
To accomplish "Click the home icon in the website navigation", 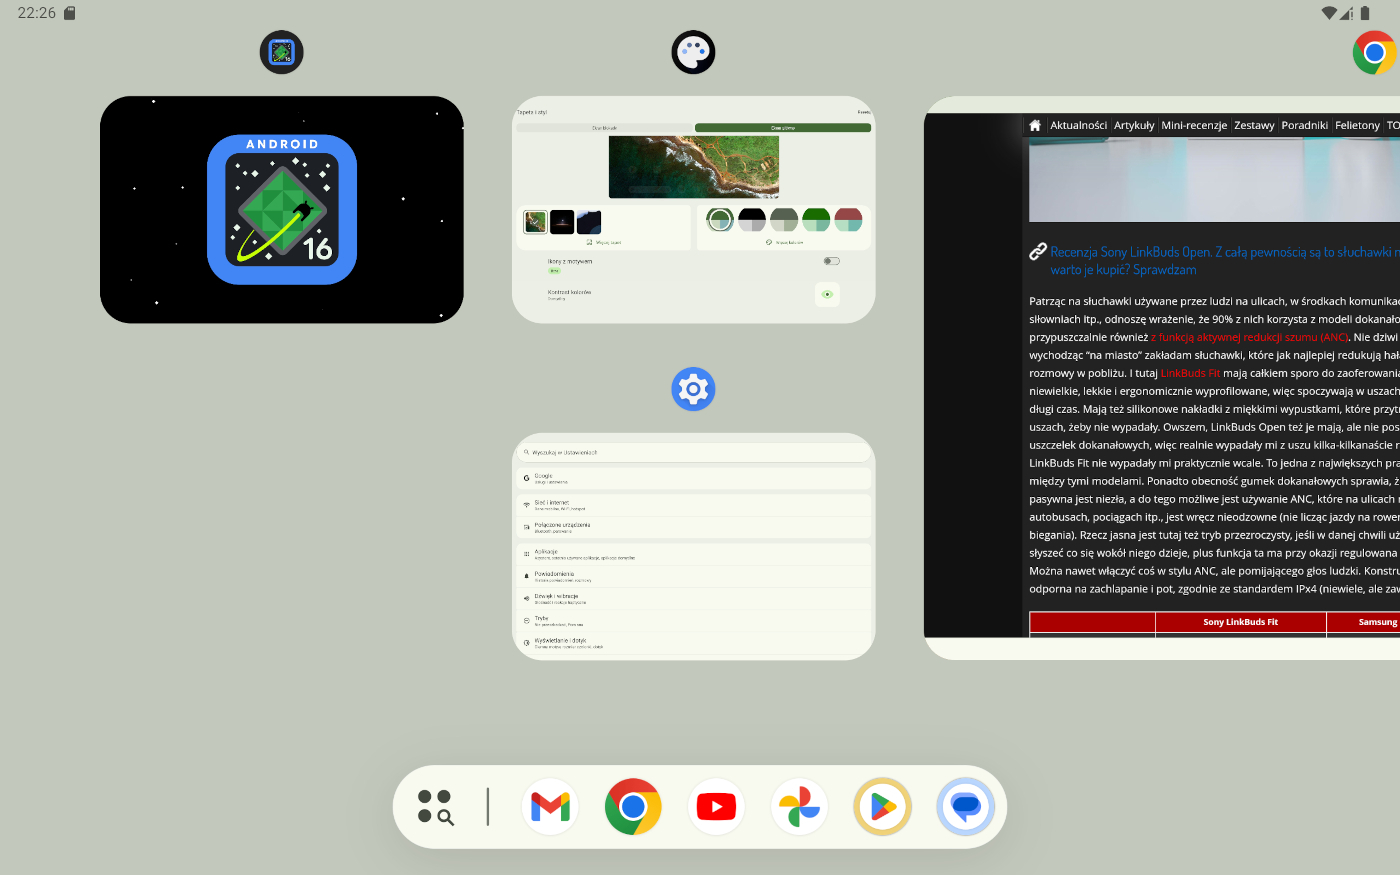I will click(1035, 125).
